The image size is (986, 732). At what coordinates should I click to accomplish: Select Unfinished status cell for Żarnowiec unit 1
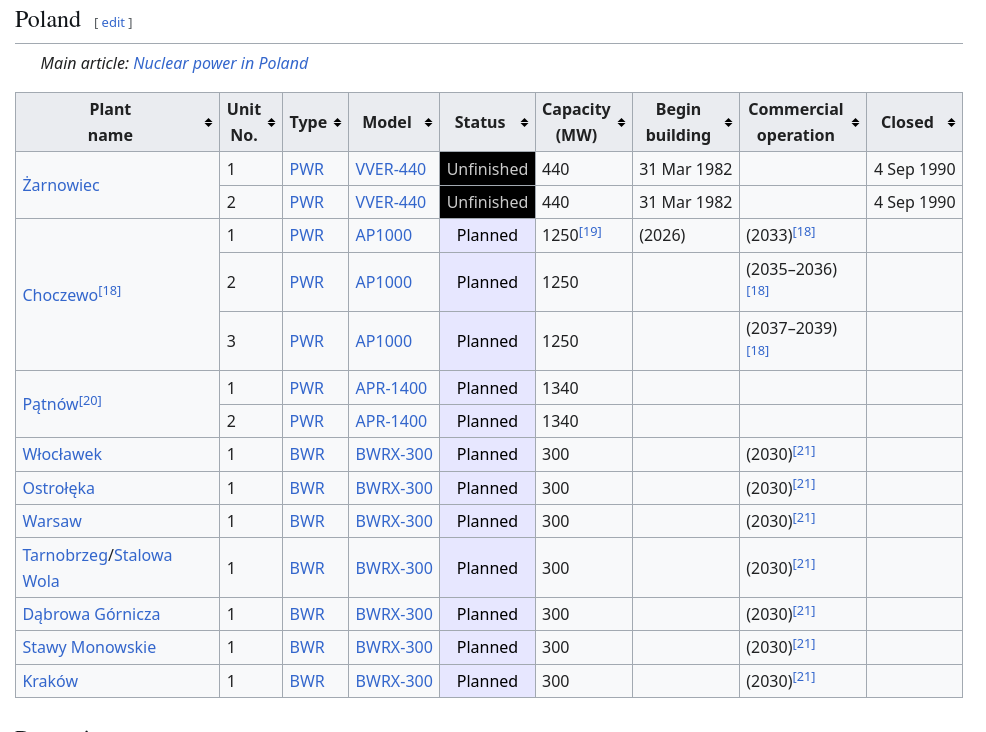pyautogui.click(x=487, y=169)
